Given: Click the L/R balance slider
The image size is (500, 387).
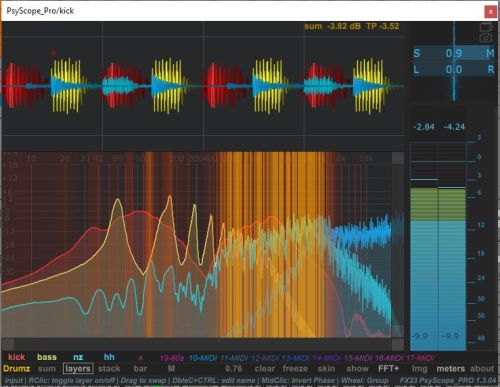Looking at the screenshot, I should (x=454, y=70).
